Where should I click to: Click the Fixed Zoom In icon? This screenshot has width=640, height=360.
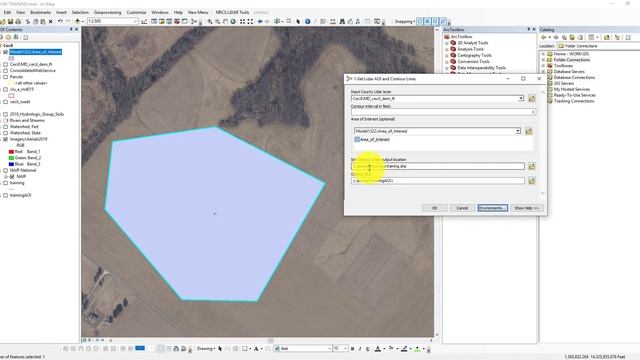point(242,21)
